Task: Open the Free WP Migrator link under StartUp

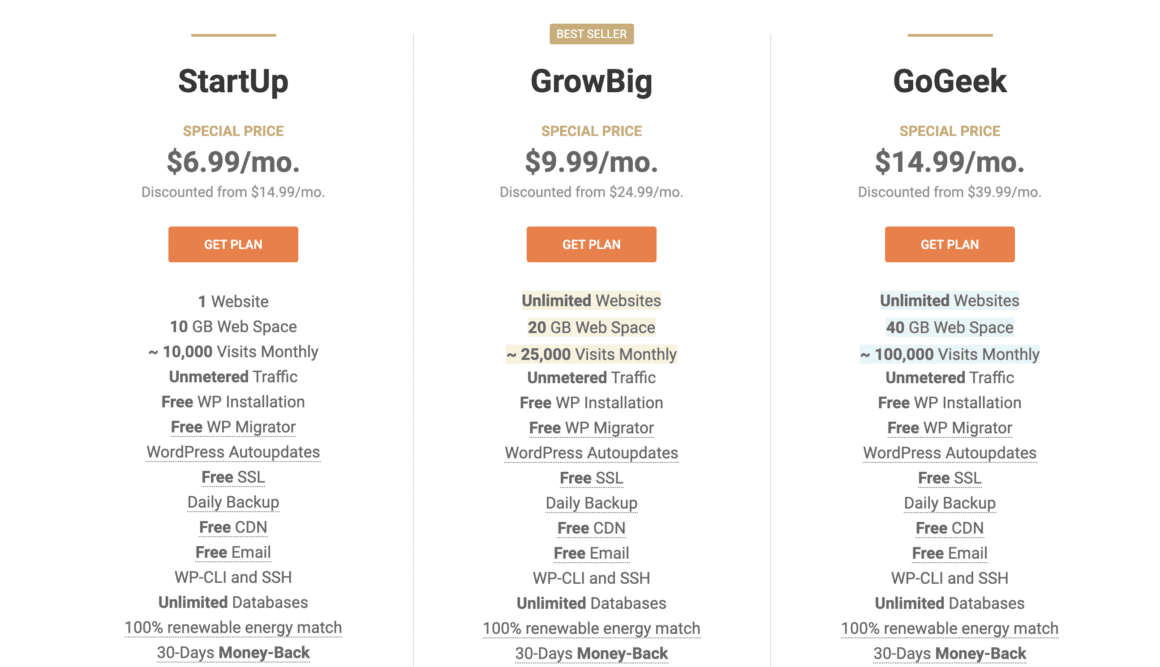Action: pos(233,427)
